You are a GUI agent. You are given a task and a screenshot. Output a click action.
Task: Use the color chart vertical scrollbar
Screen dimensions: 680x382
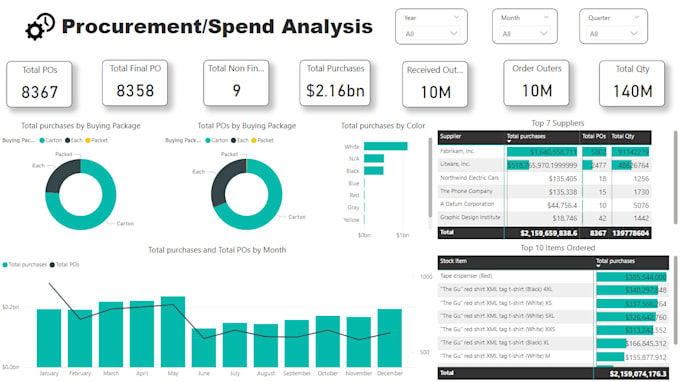click(x=430, y=178)
